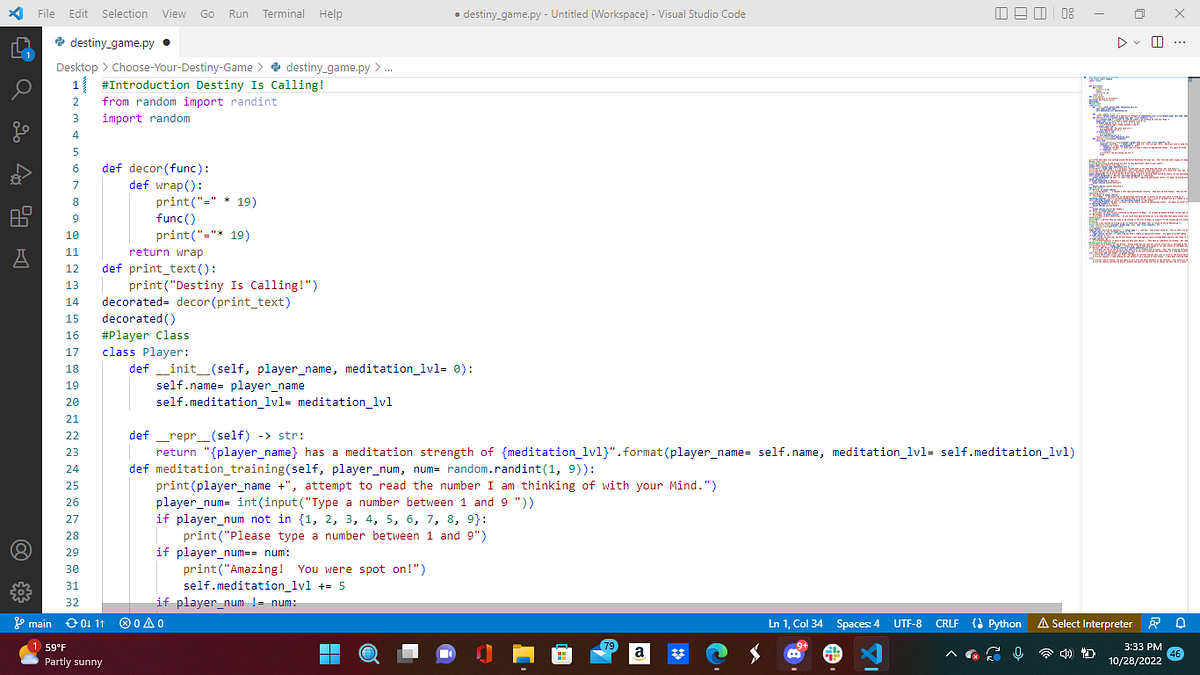
Task: Synchronize changes in status bar
Action: pyautogui.click(x=84, y=623)
